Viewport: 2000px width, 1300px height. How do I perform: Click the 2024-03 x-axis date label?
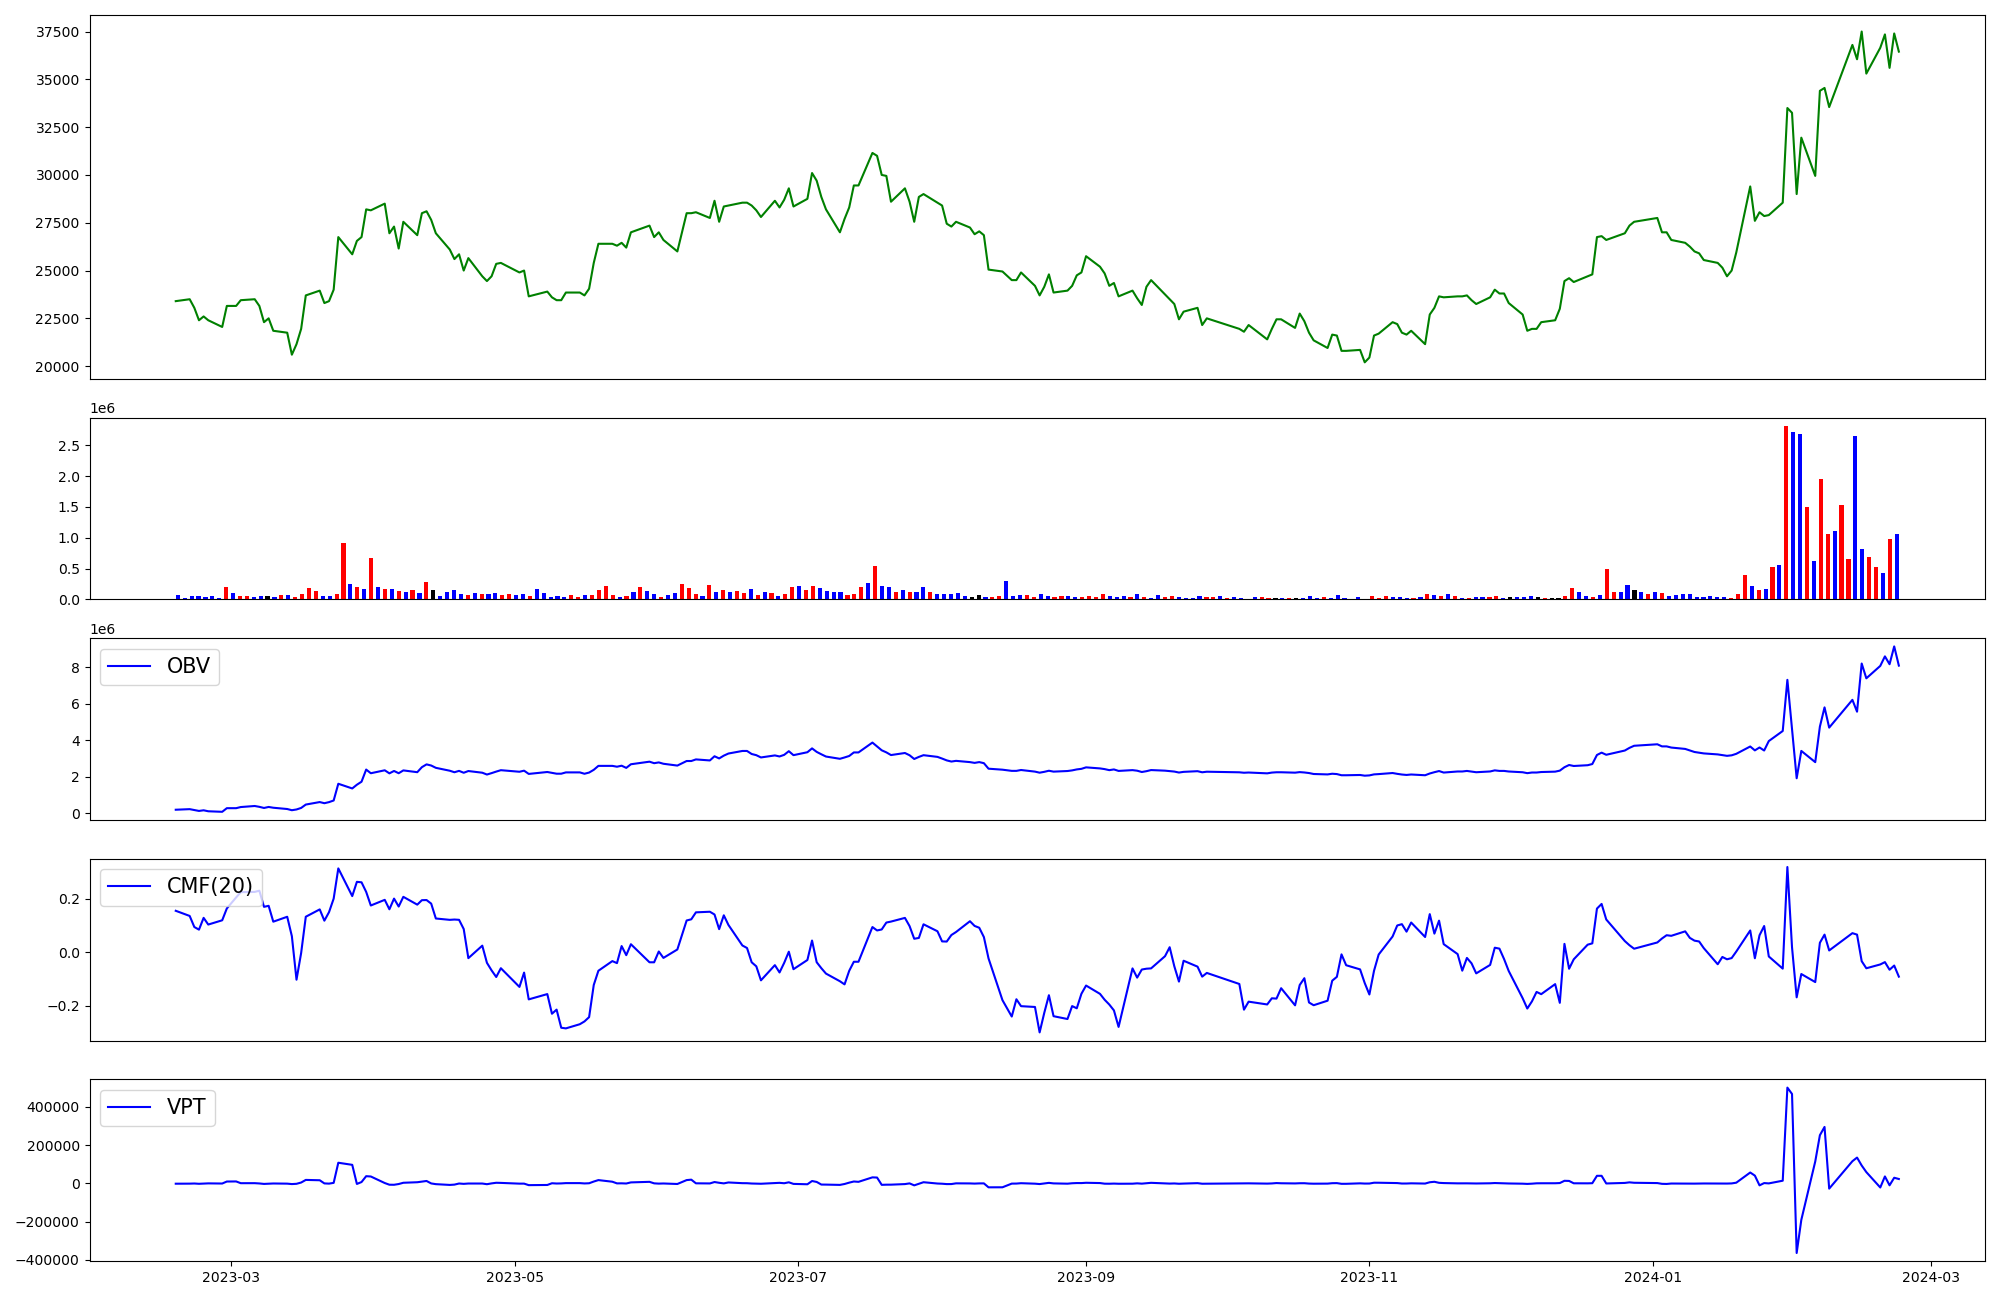1930,1277
